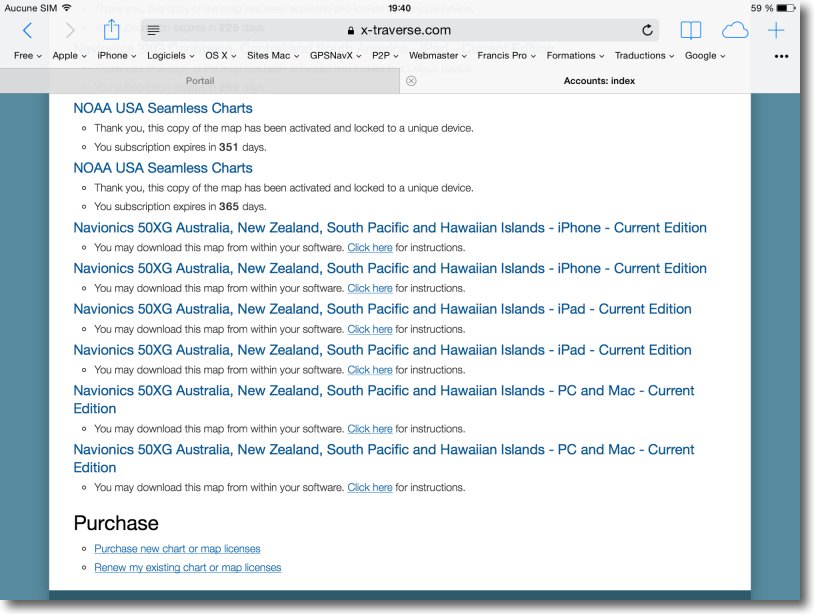Screen dimensions: 814x614
Task: Expand the Free favorites folder
Action: (28, 56)
